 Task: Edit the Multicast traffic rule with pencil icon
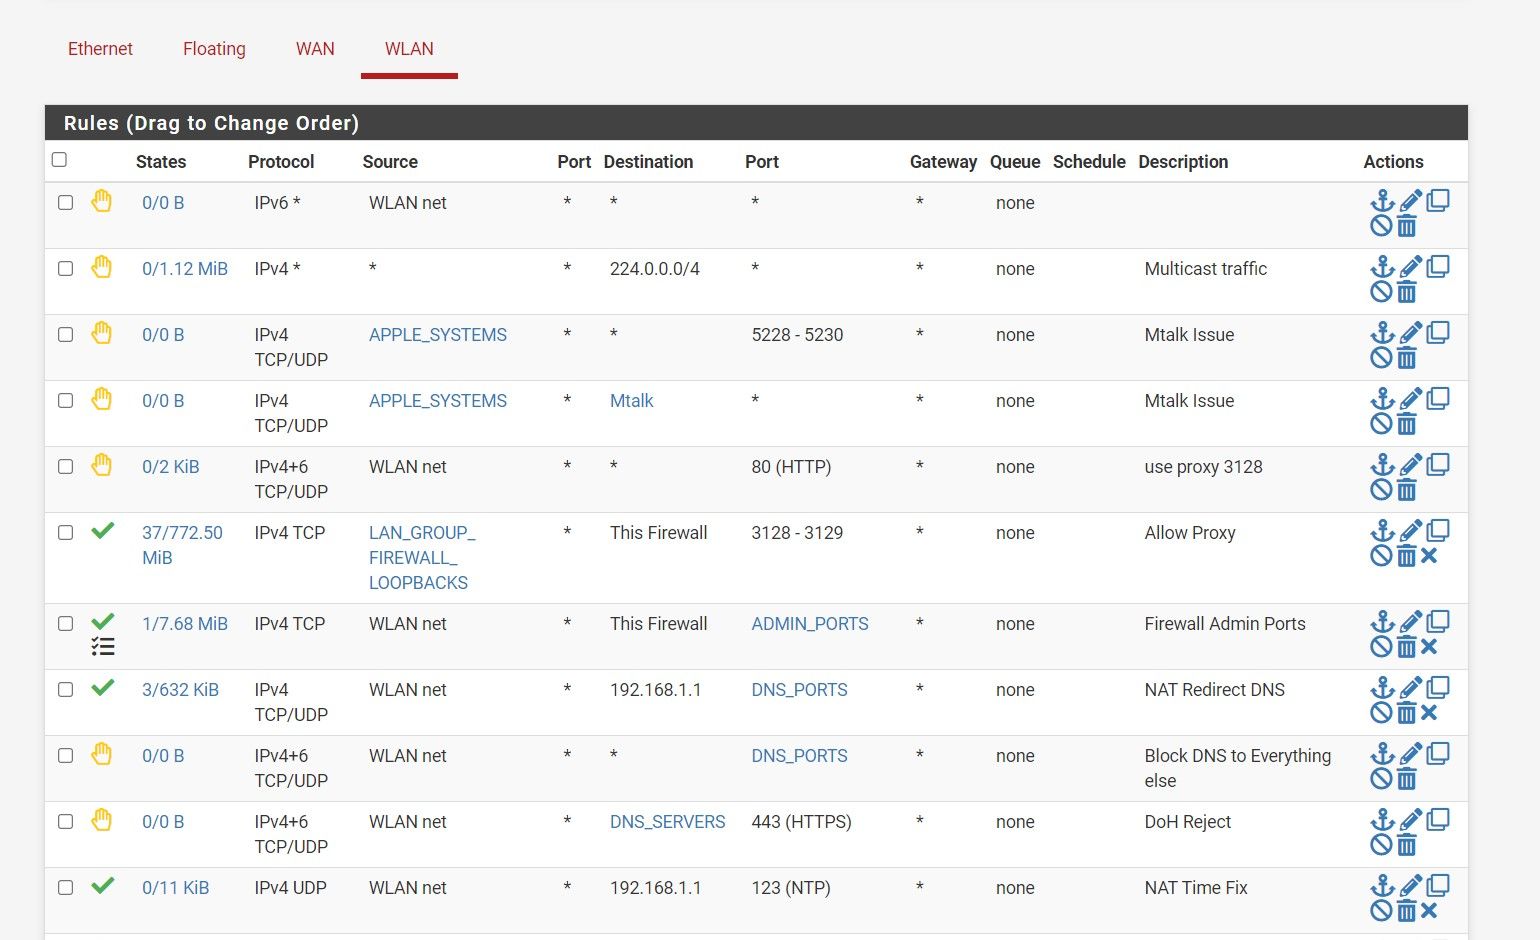click(1411, 267)
